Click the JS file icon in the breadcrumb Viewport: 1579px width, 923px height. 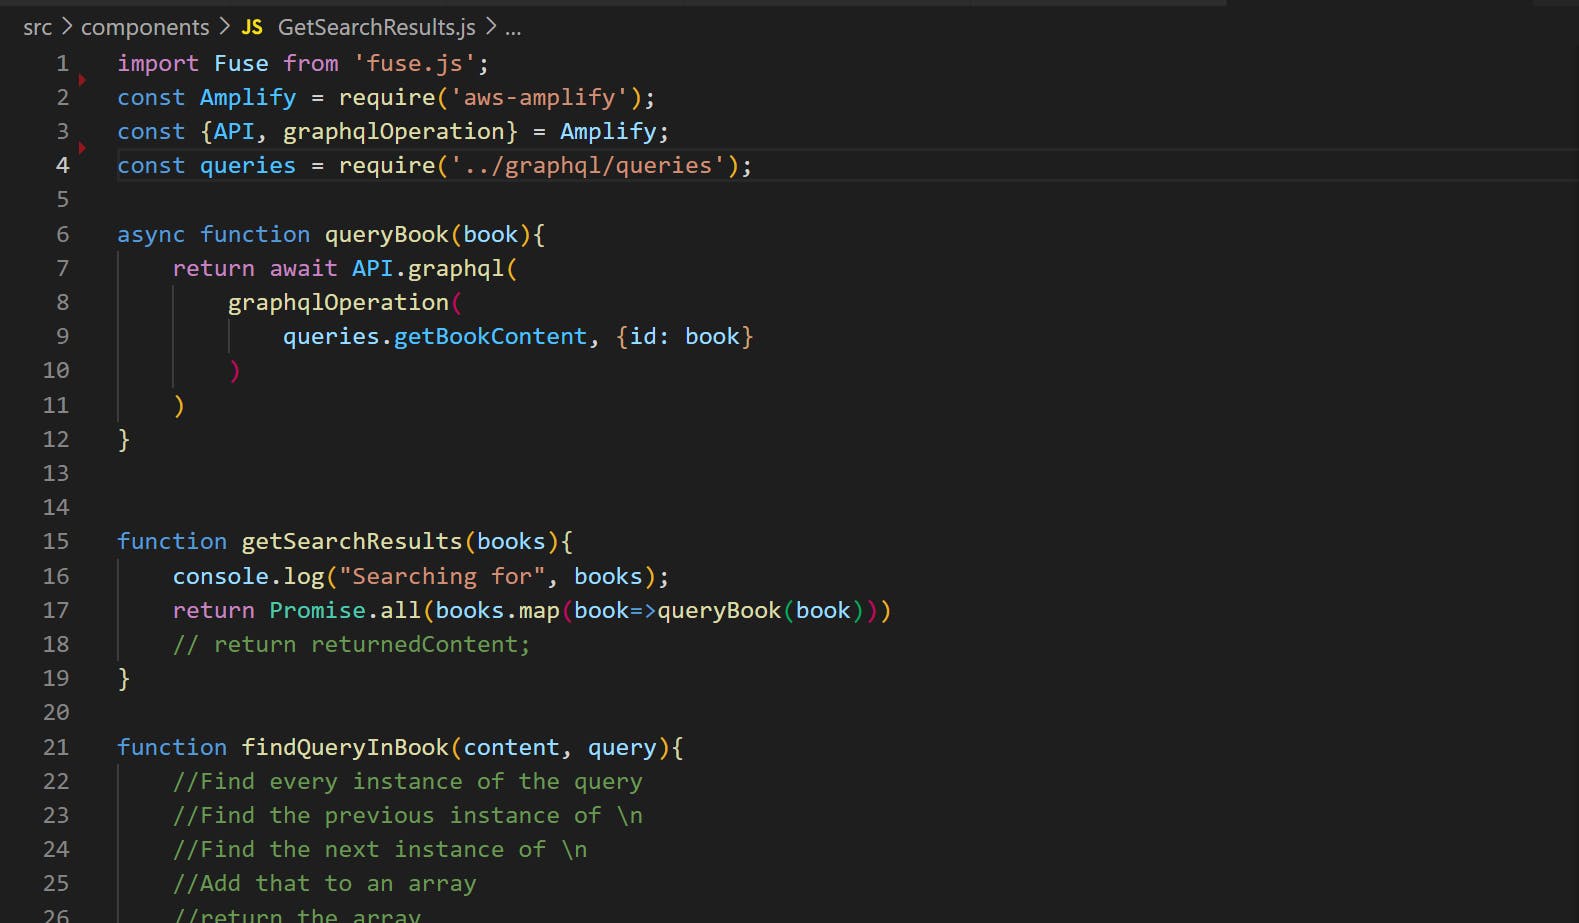pos(252,27)
